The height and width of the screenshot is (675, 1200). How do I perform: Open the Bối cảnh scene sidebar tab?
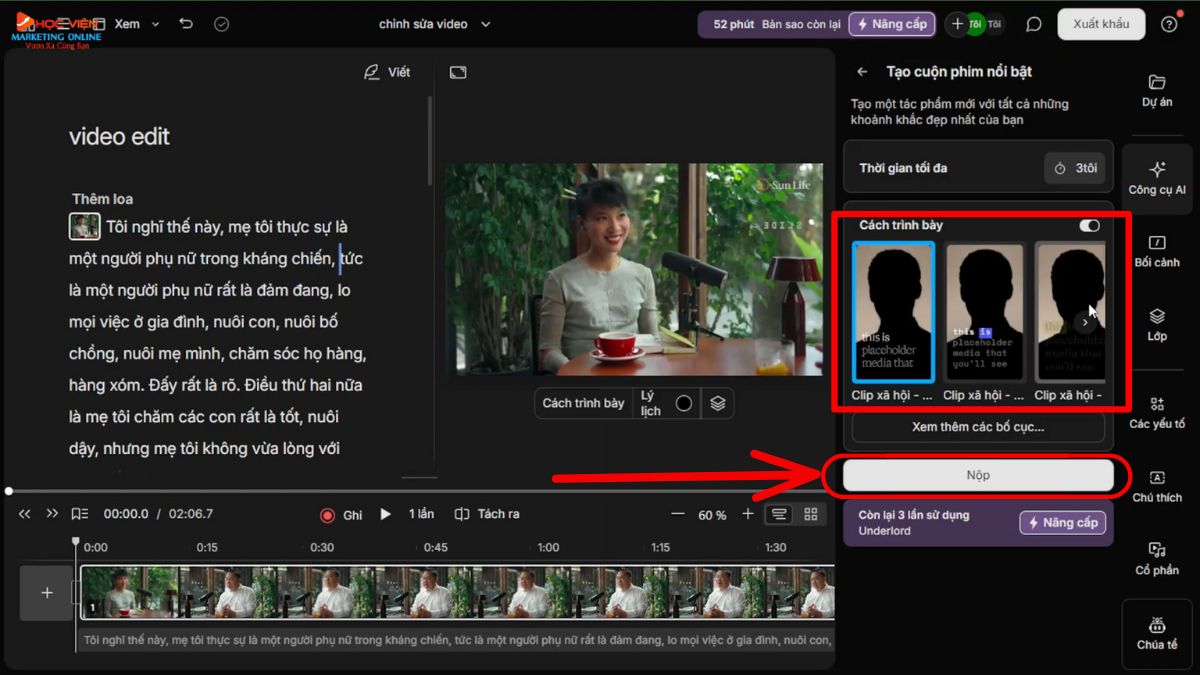tap(1157, 252)
